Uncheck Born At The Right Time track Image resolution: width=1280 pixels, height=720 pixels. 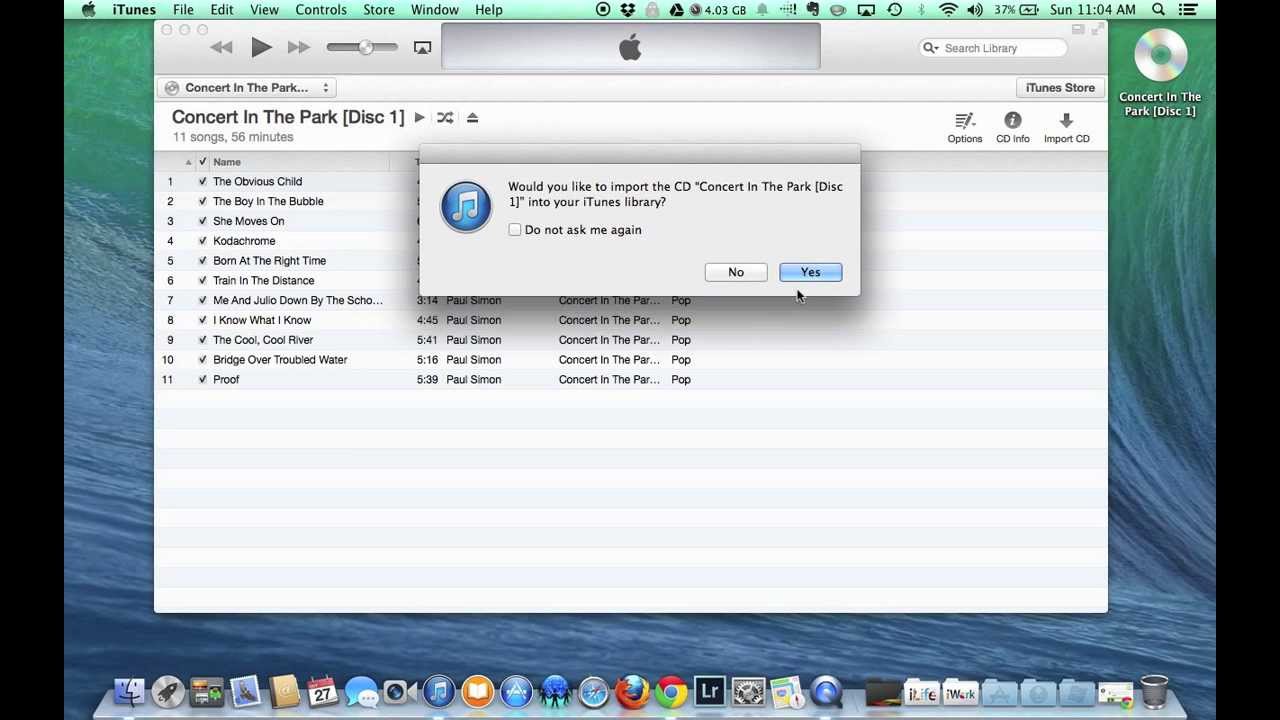point(203,261)
